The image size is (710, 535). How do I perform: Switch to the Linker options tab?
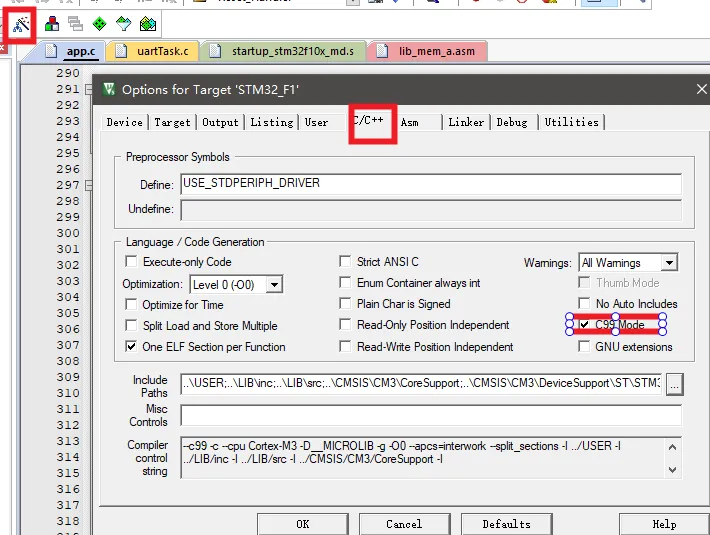(x=466, y=122)
